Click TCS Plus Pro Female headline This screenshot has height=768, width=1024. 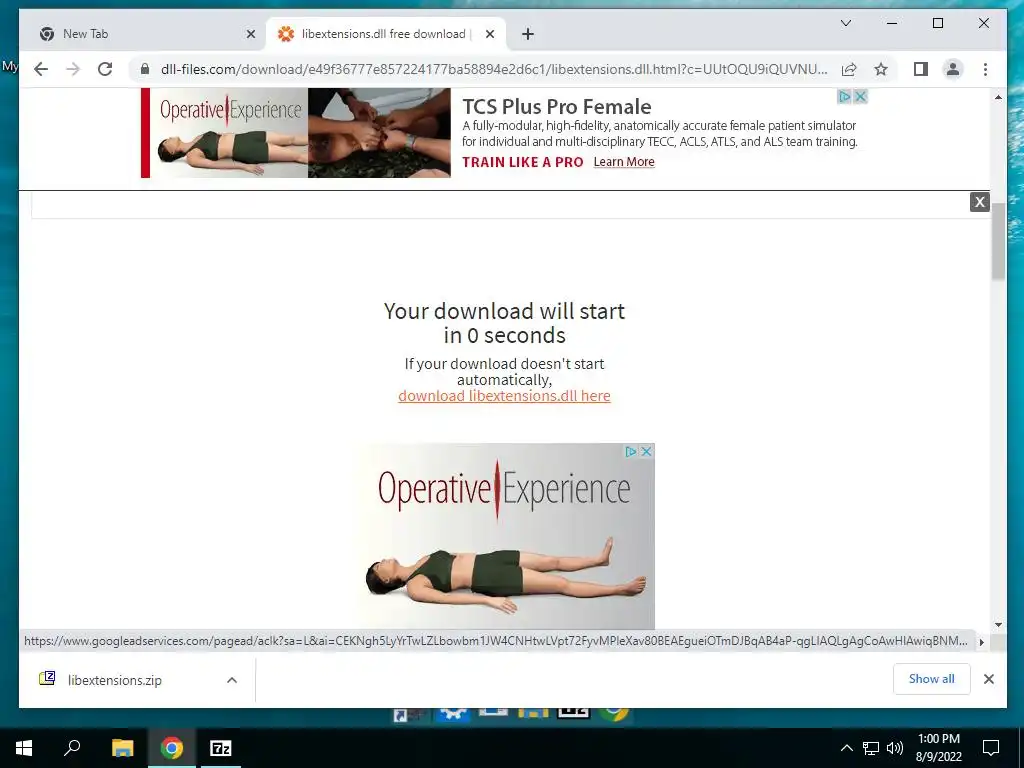(556, 106)
